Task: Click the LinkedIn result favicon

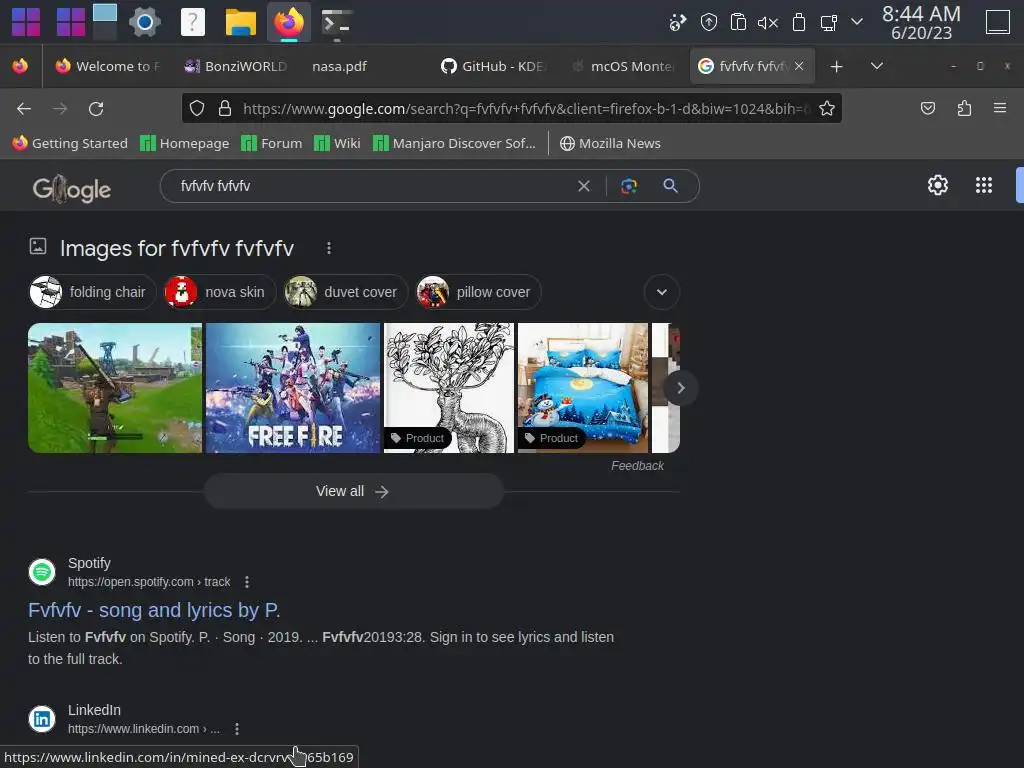Action: [x=42, y=719]
